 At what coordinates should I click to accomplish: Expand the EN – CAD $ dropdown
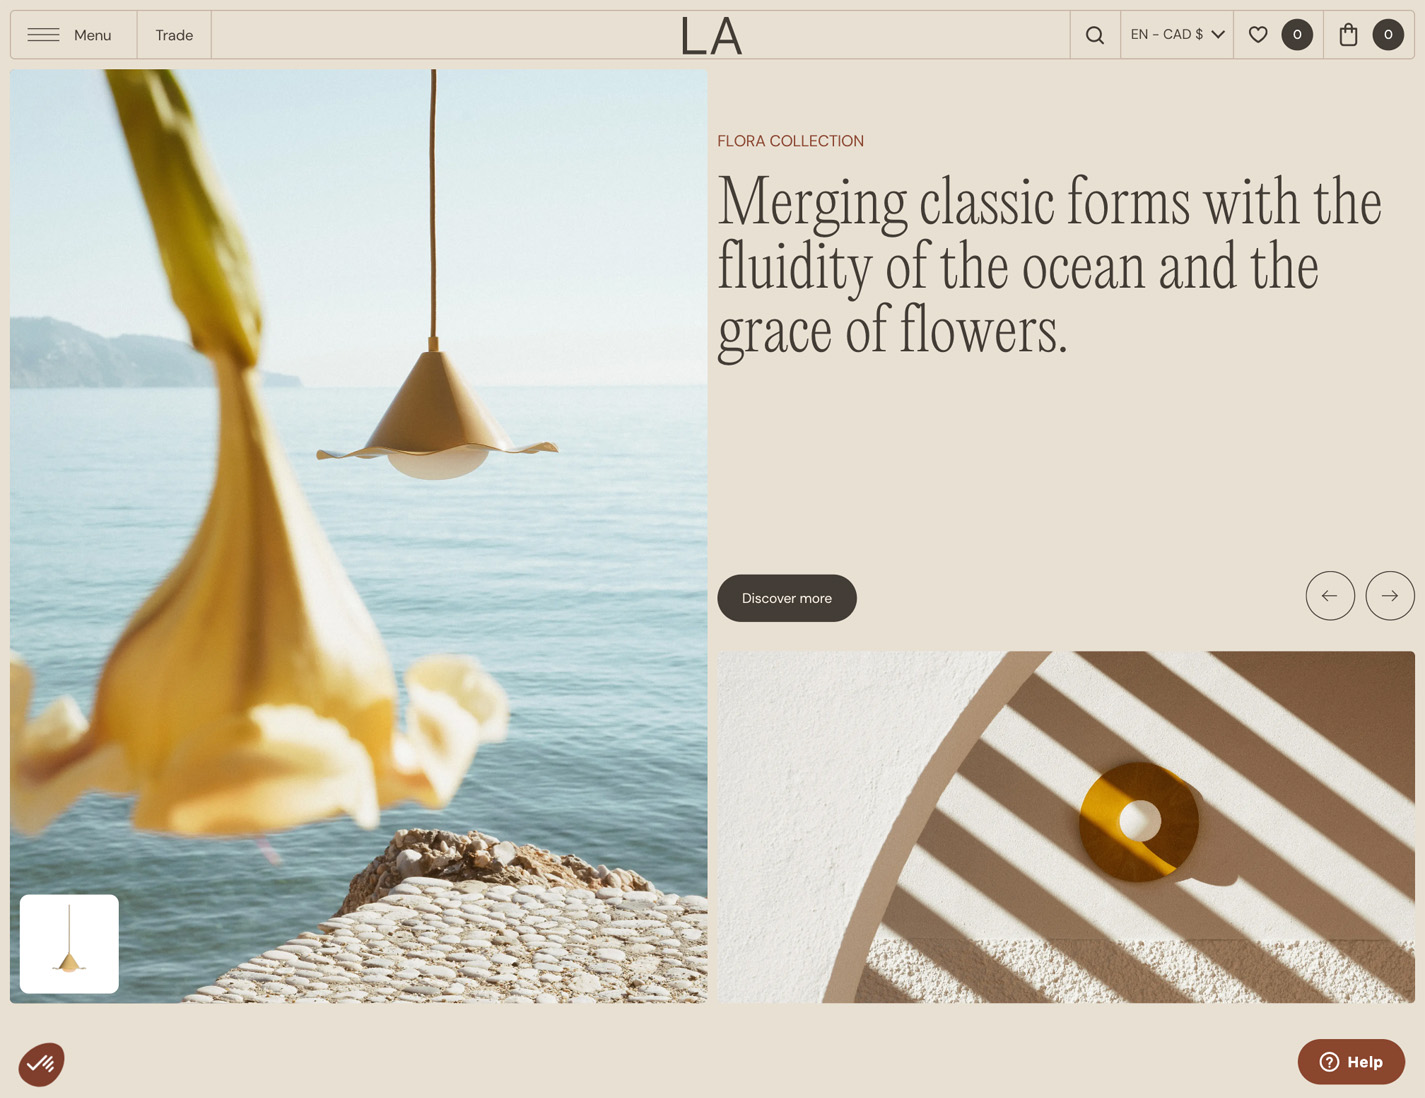click(x=1177, y=35)
